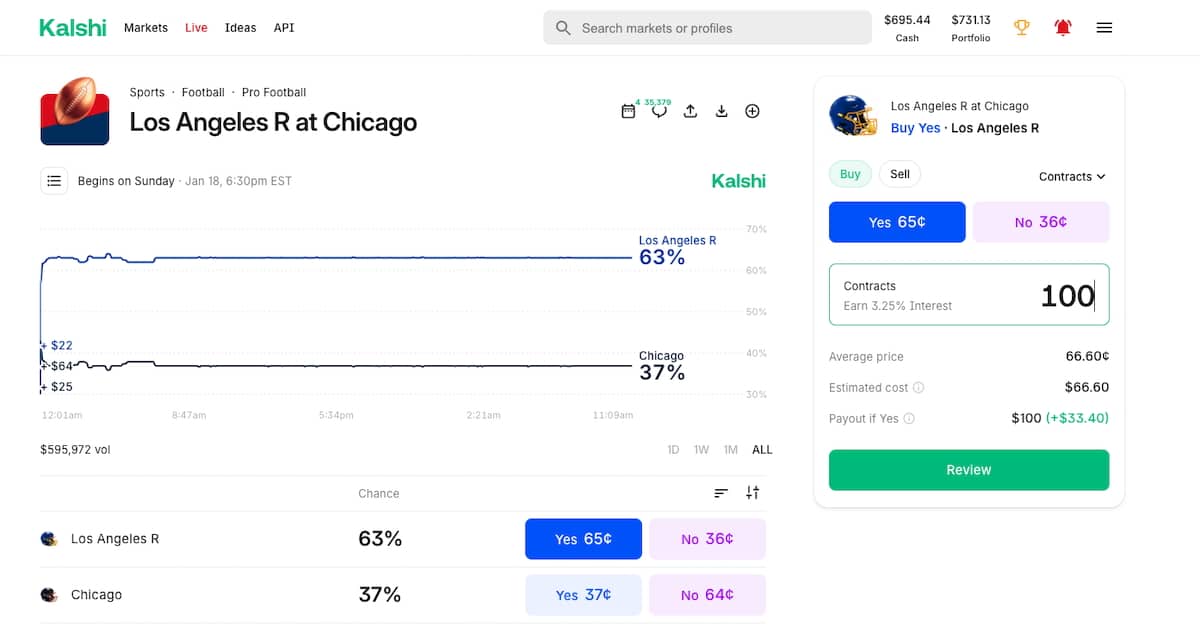Click Los Angeles R team icon in outcomes row
This screenshot has width=1200, height=638.
(x=49, y=539)
